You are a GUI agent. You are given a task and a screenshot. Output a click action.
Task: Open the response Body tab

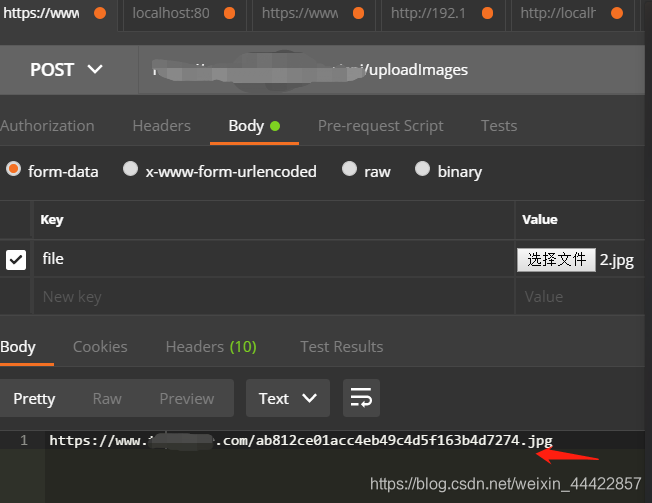pos(18,347)
